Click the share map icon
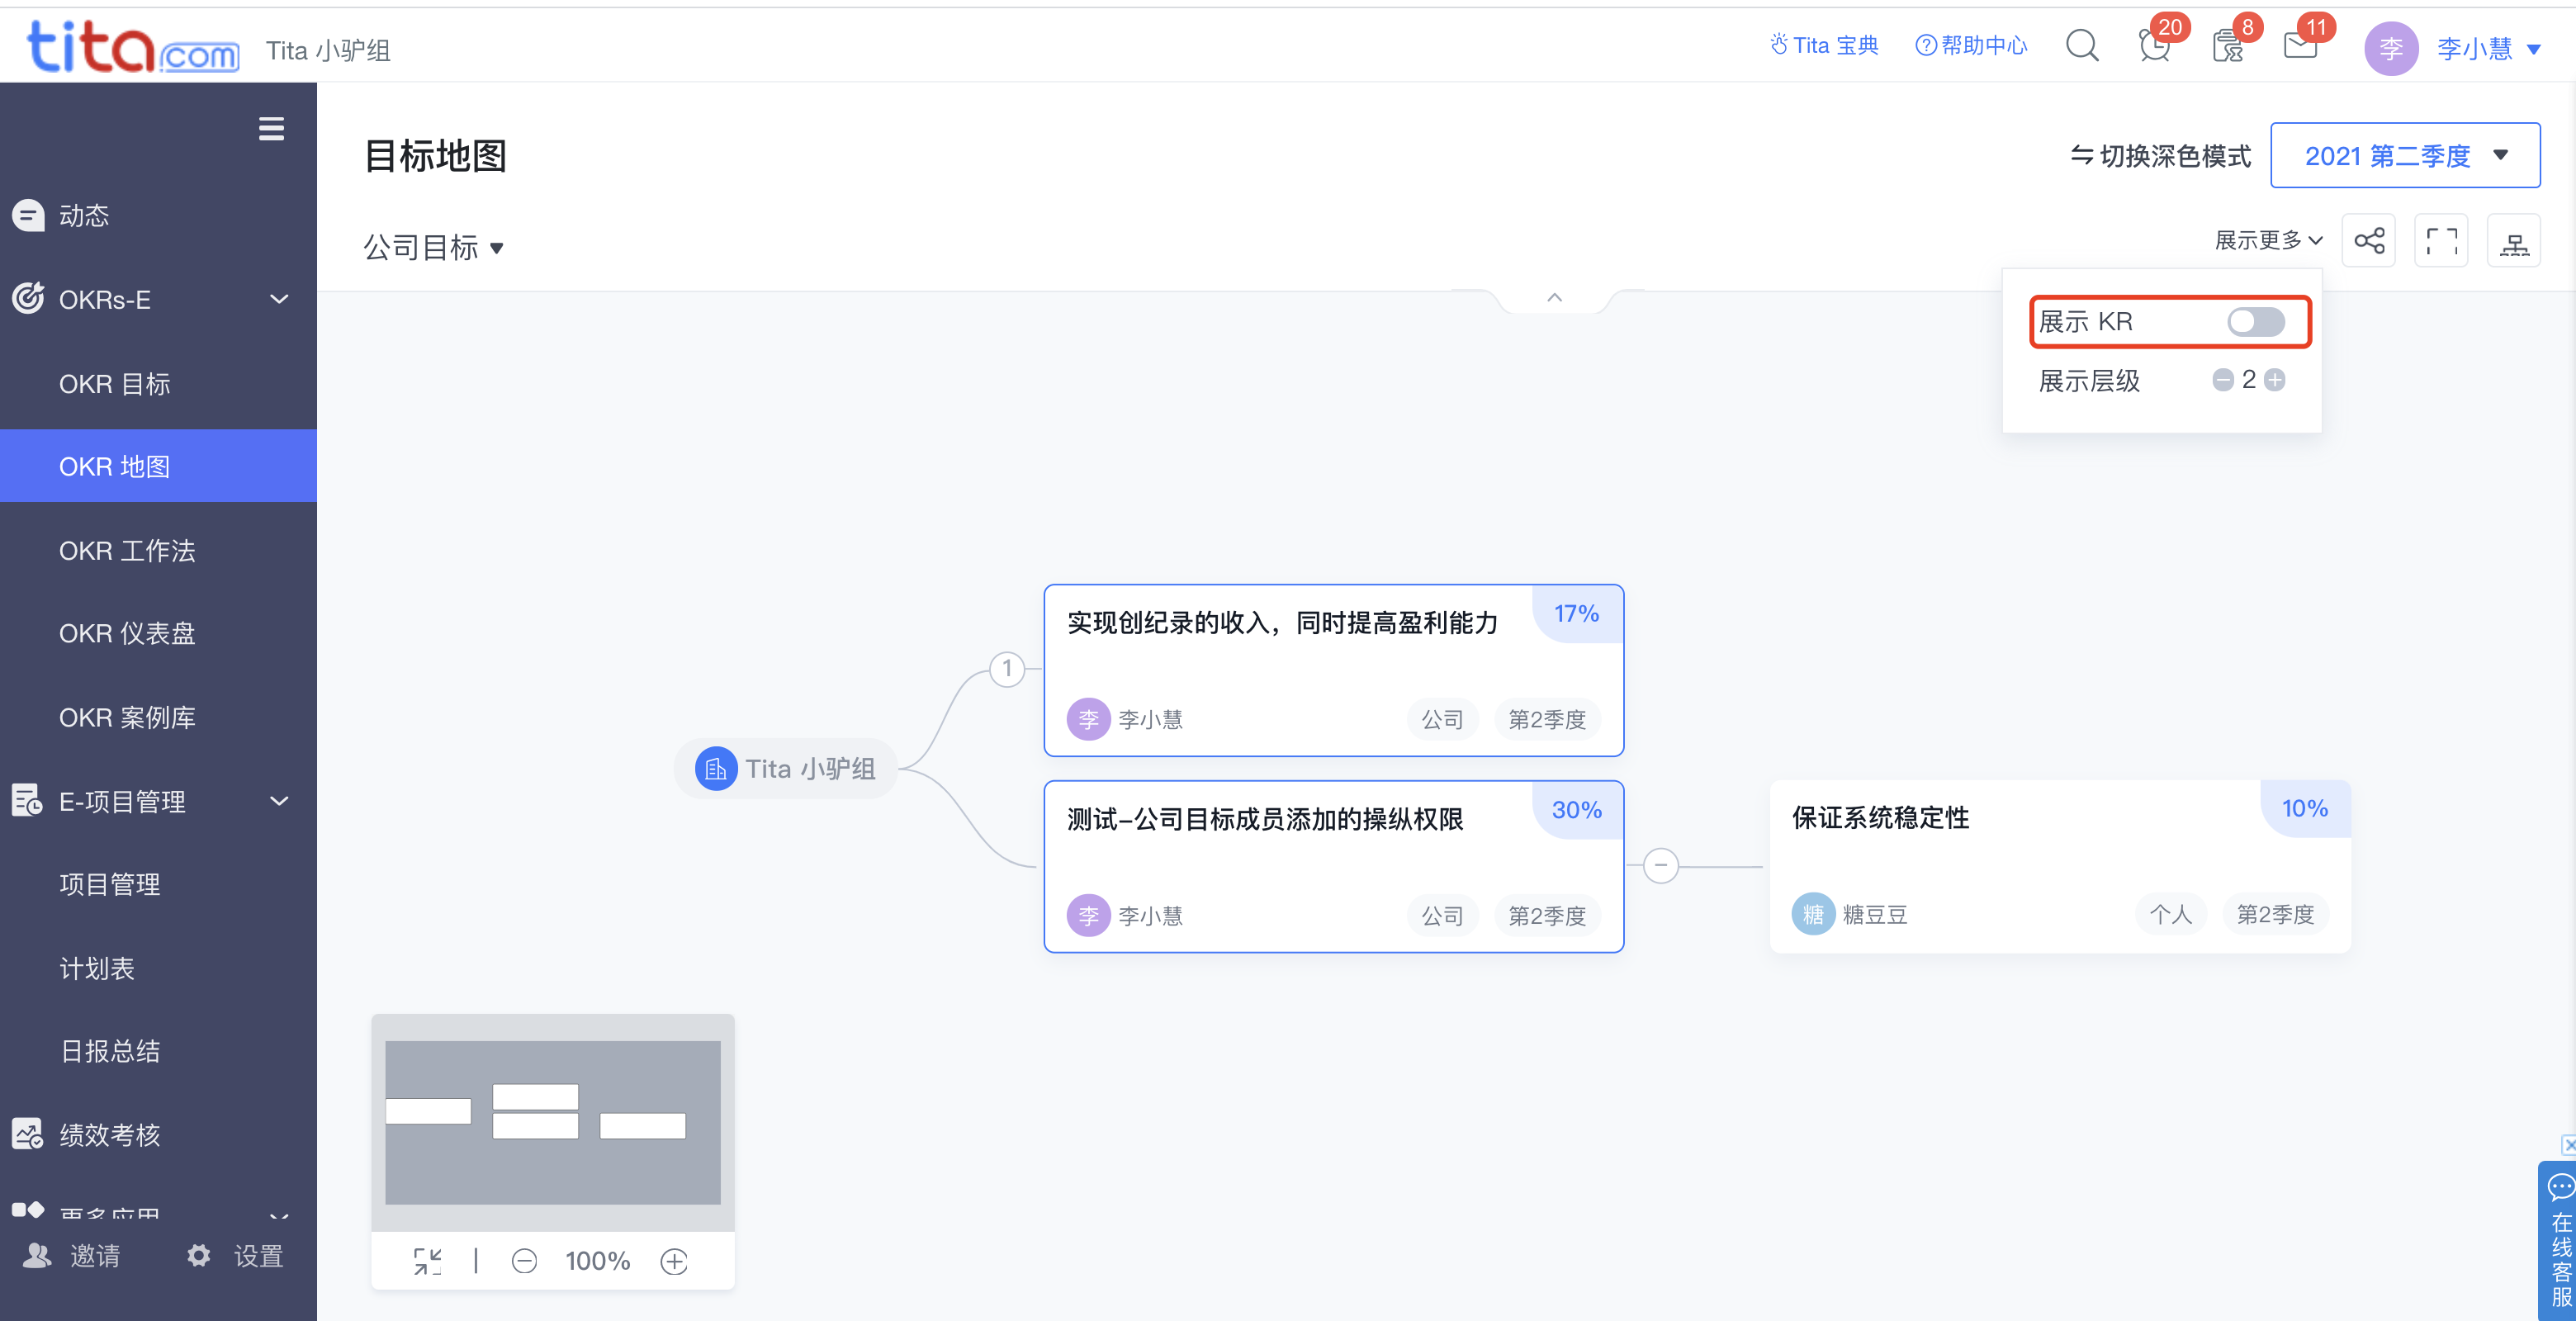This screenshot has width=2576, height=1321. point(2369,240)
